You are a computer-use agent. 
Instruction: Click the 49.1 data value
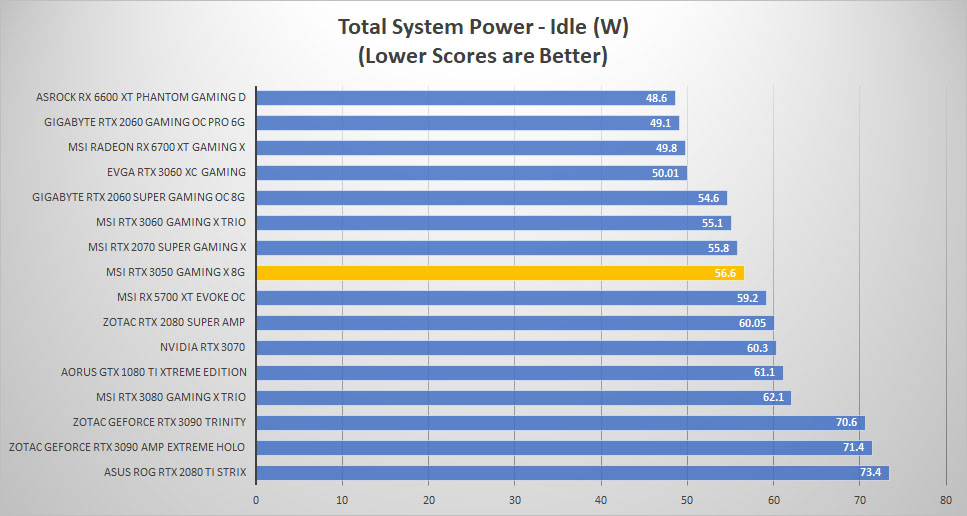tap(660, 123)
